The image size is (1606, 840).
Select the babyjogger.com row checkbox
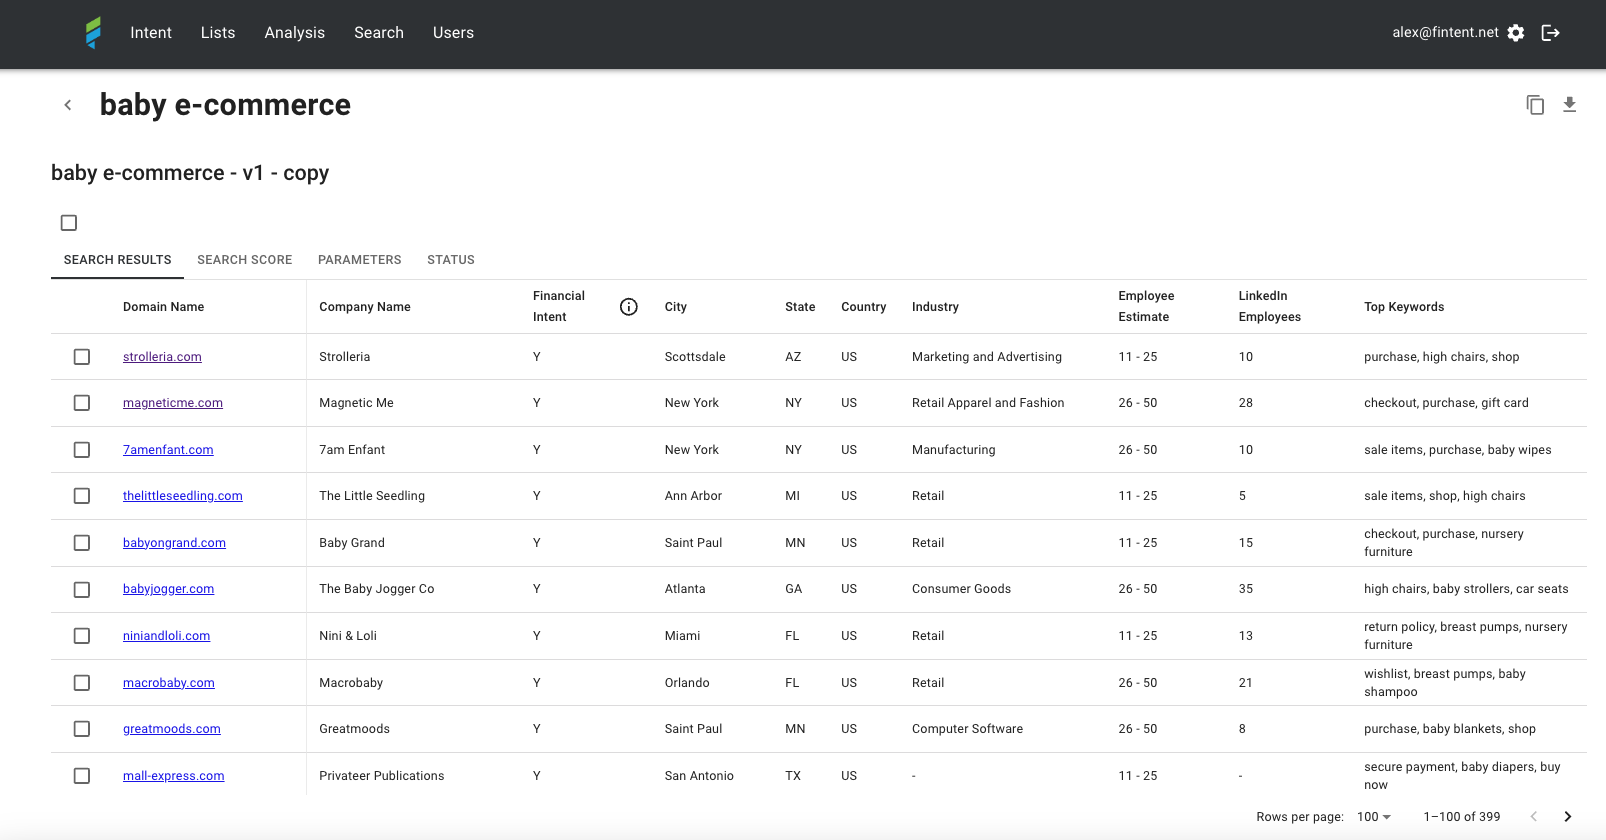click(x=82, y=590)
